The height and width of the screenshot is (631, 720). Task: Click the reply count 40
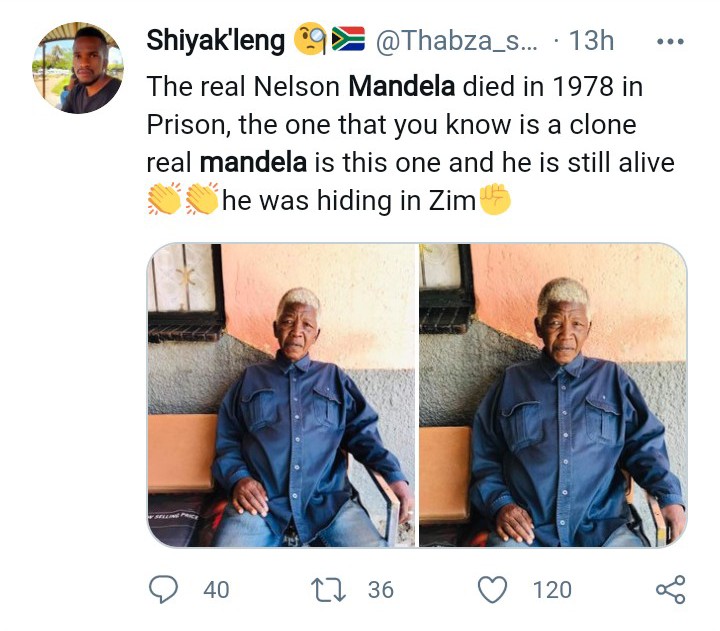(215, 590)
